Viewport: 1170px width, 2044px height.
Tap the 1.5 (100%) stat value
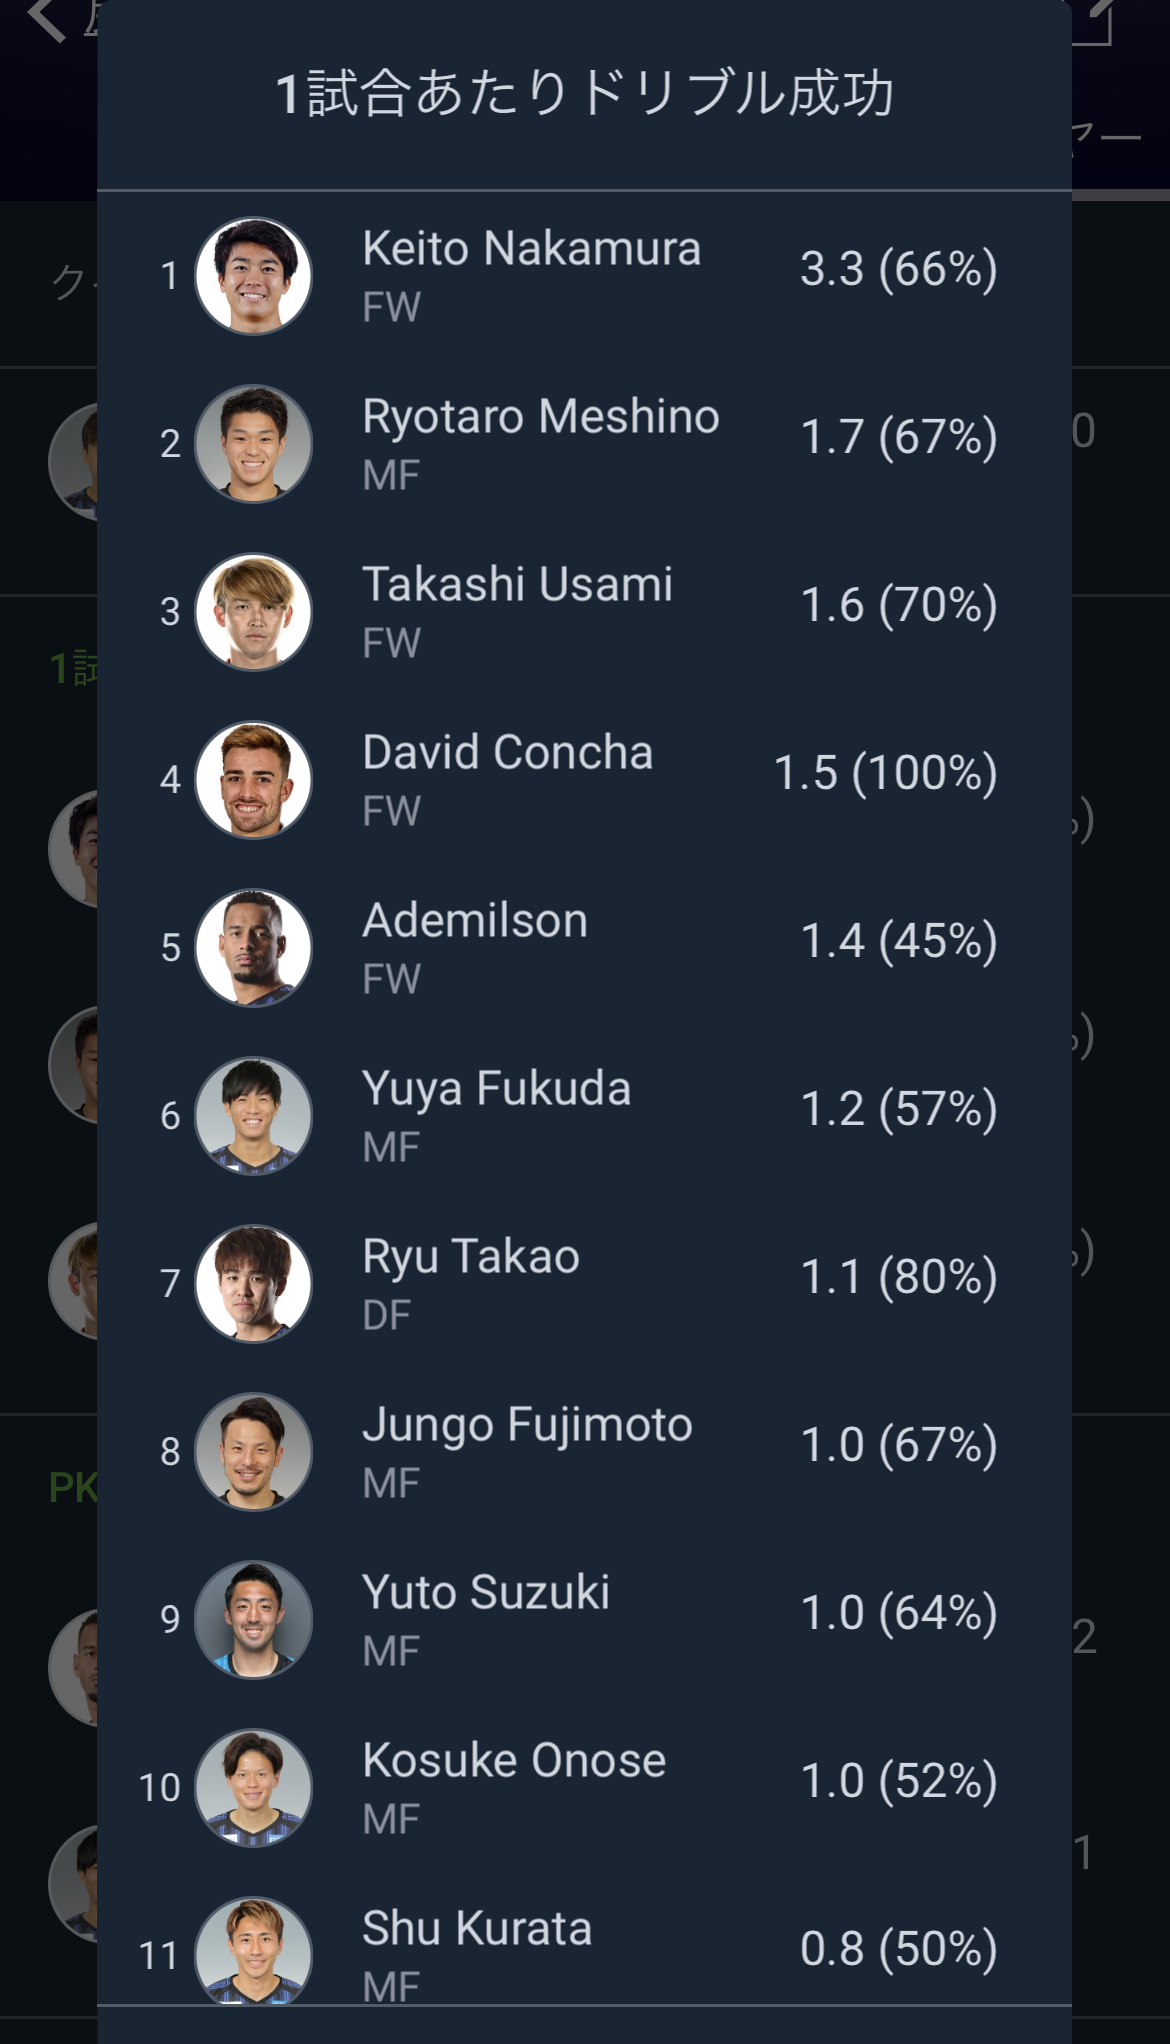[x=885, y=773]
